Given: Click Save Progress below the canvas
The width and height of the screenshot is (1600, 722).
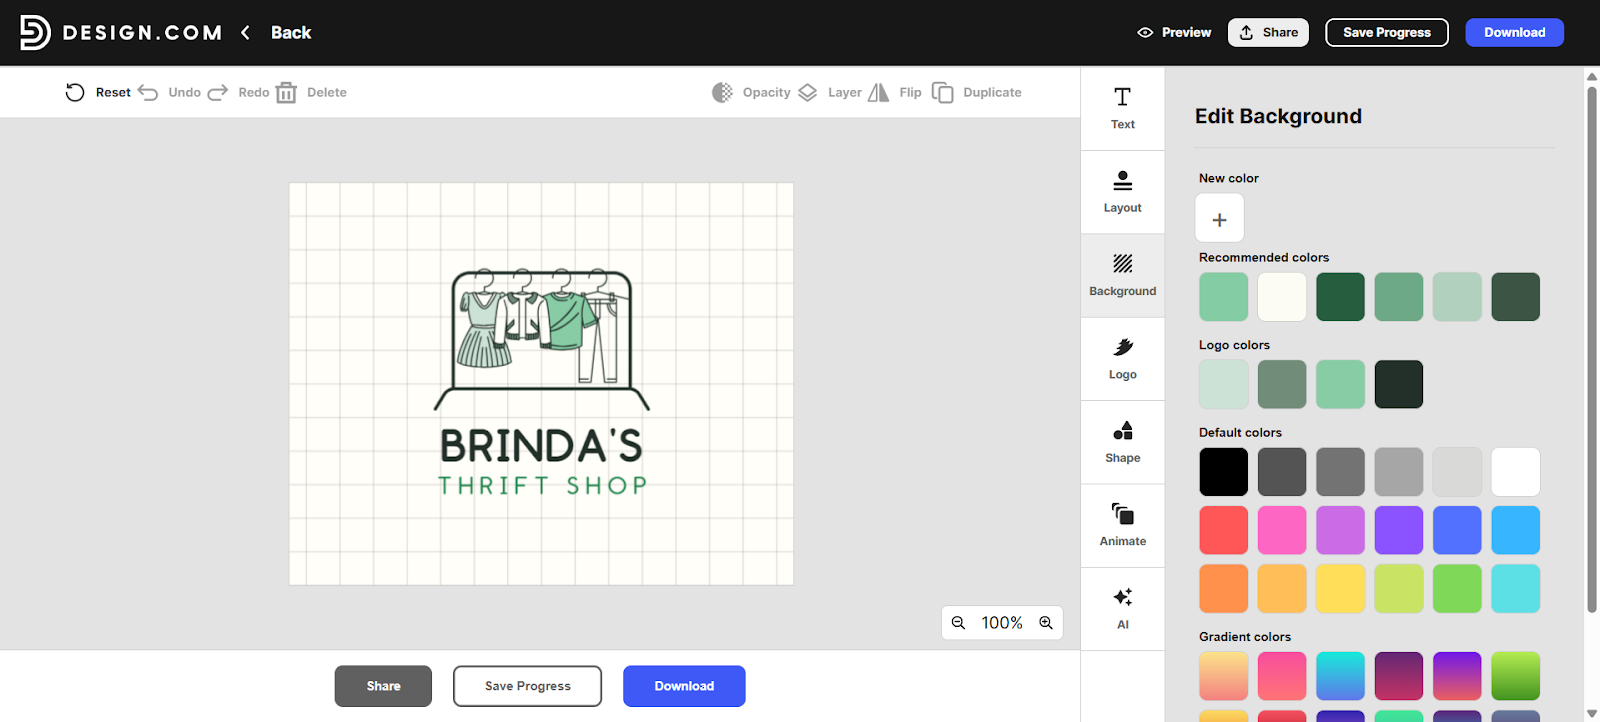Looking at the screenshot, I should 527,686.
